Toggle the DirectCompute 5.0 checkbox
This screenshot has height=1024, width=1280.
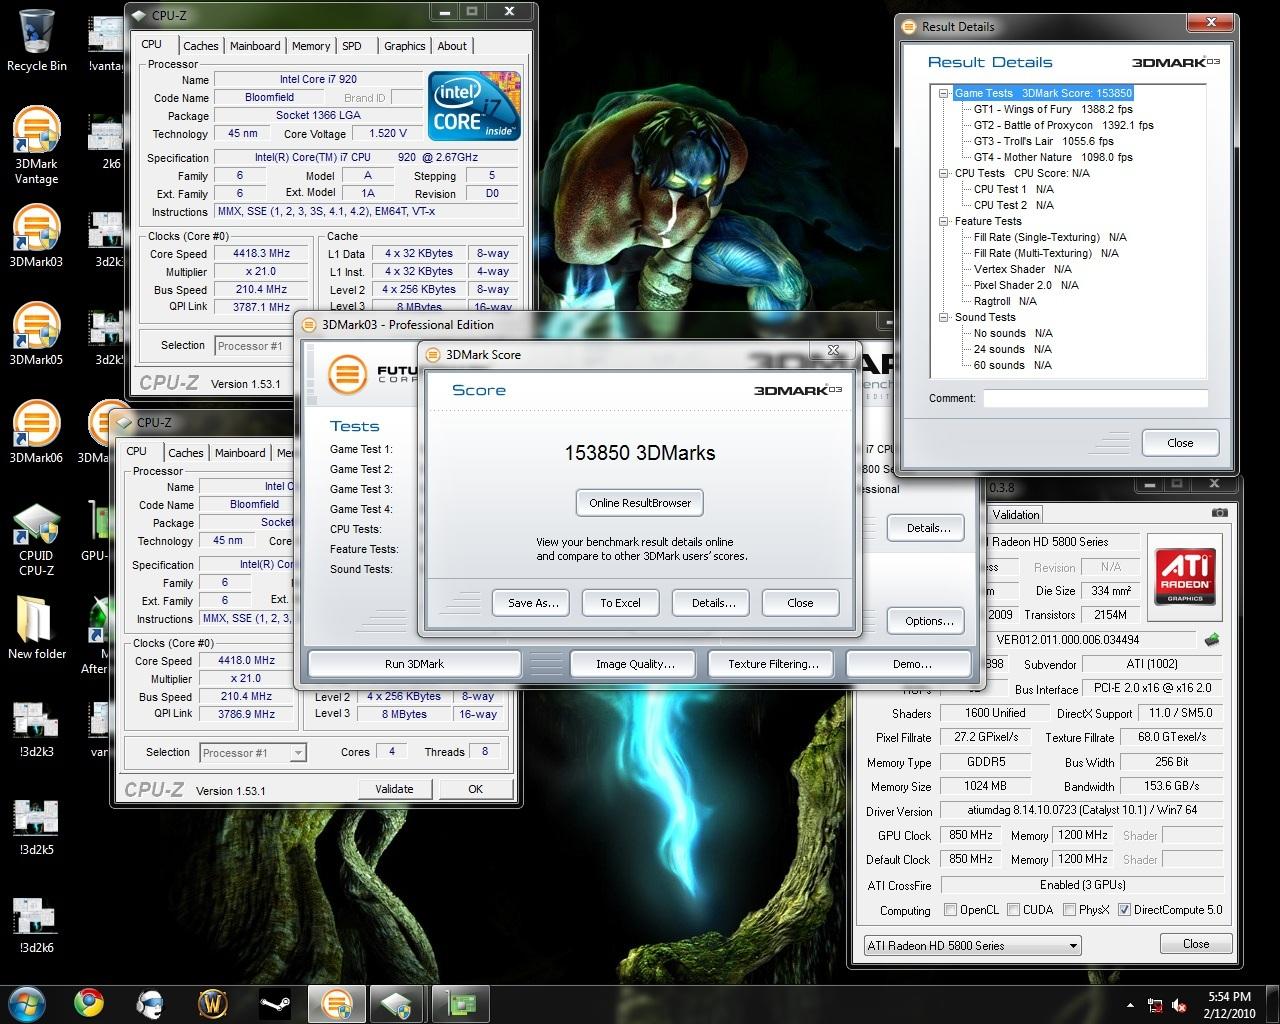pos(1124,910)
